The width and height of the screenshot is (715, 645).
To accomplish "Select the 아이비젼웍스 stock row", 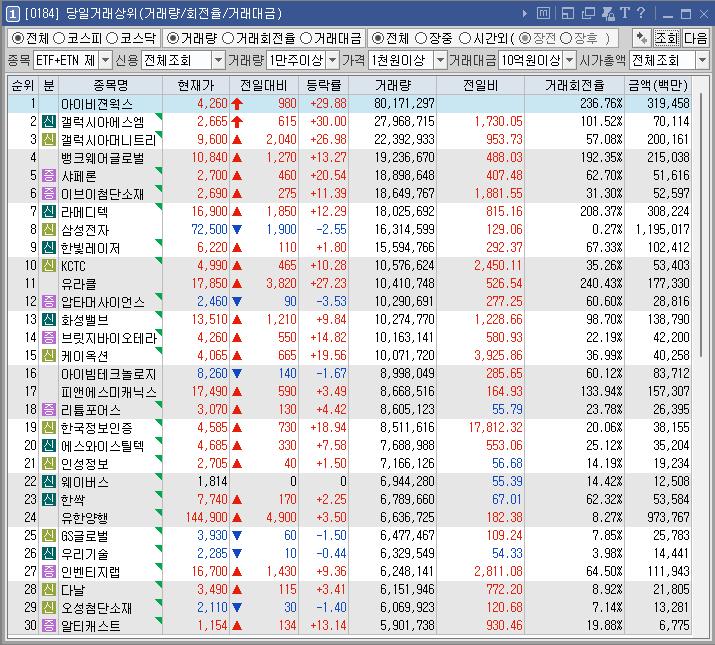I will (x=349, y=104).
